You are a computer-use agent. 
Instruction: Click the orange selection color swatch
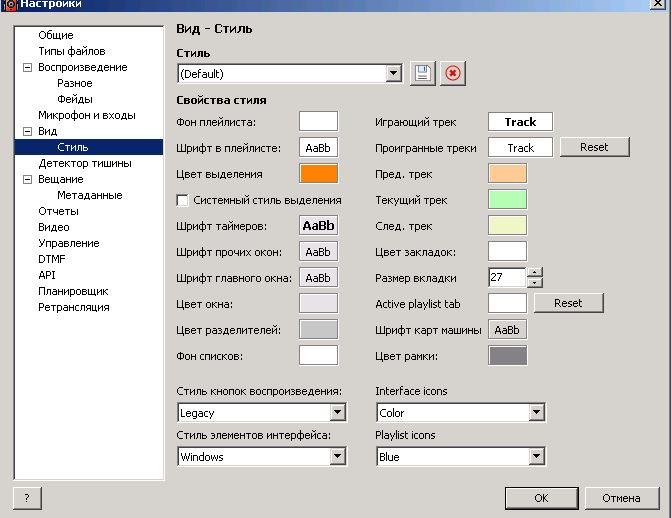[319, 173]
